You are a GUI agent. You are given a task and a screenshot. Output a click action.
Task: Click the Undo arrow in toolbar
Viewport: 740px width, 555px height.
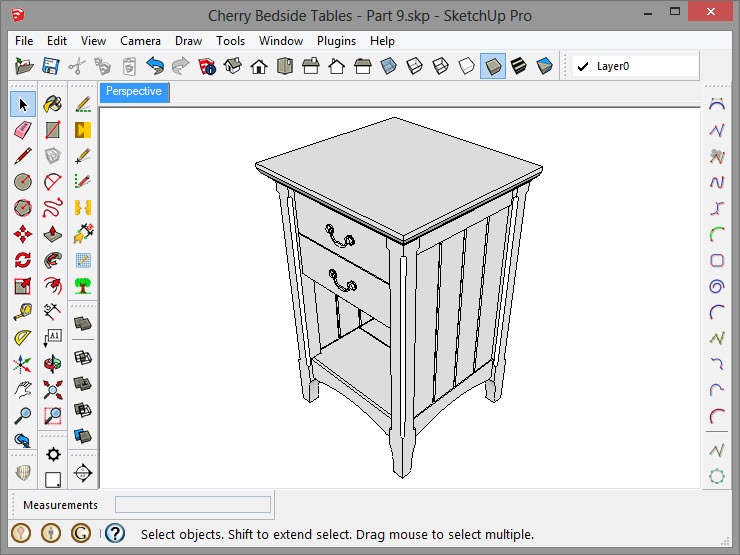pyautogui.click(x=154, y=67)
